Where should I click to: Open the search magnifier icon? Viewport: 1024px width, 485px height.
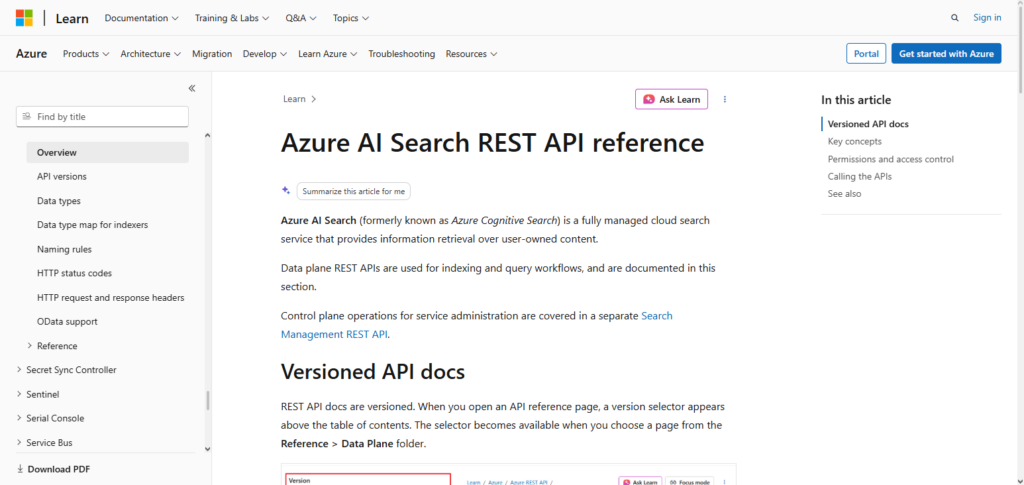click(955, 18)
